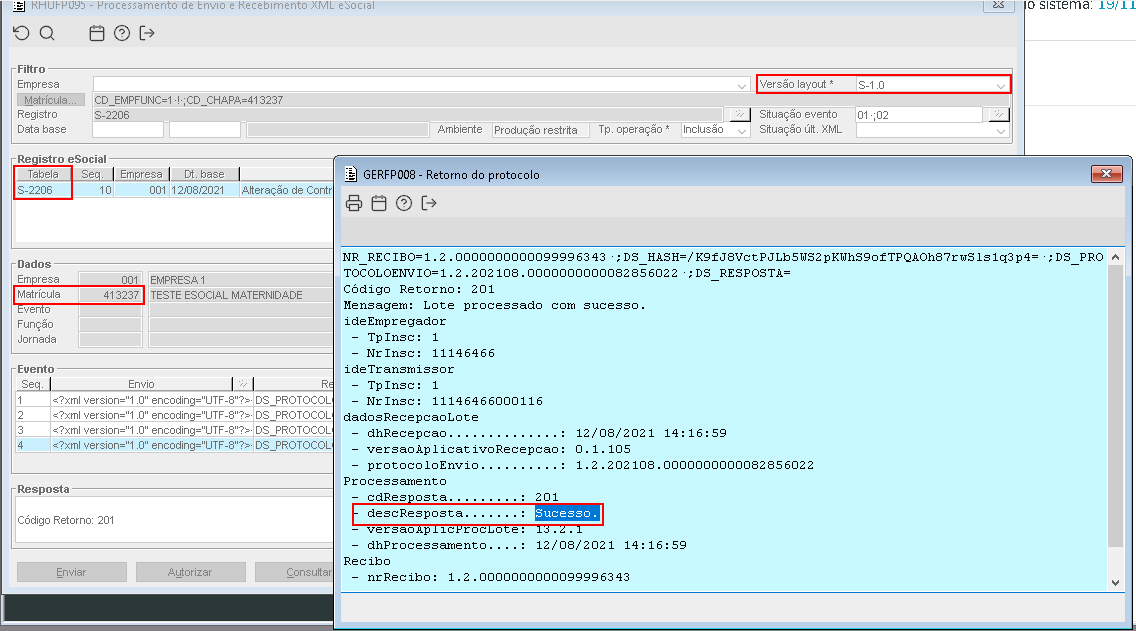Screen dimensions: 1136x631
Task: Click the Envio column header in Evento
Action: pos(141,384)
